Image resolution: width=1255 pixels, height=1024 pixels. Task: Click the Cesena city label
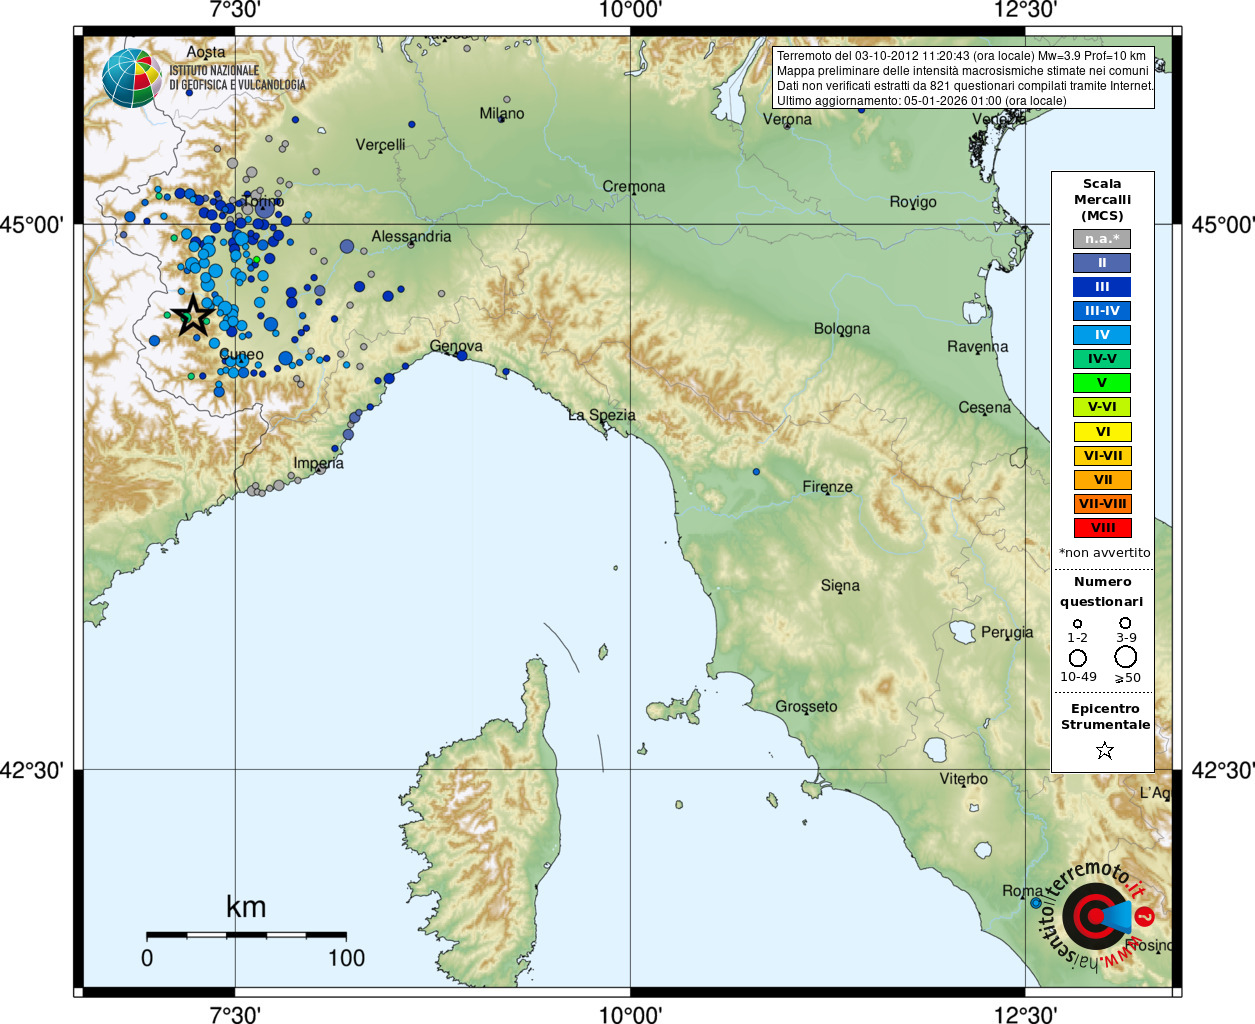click(x=985, y=408)
